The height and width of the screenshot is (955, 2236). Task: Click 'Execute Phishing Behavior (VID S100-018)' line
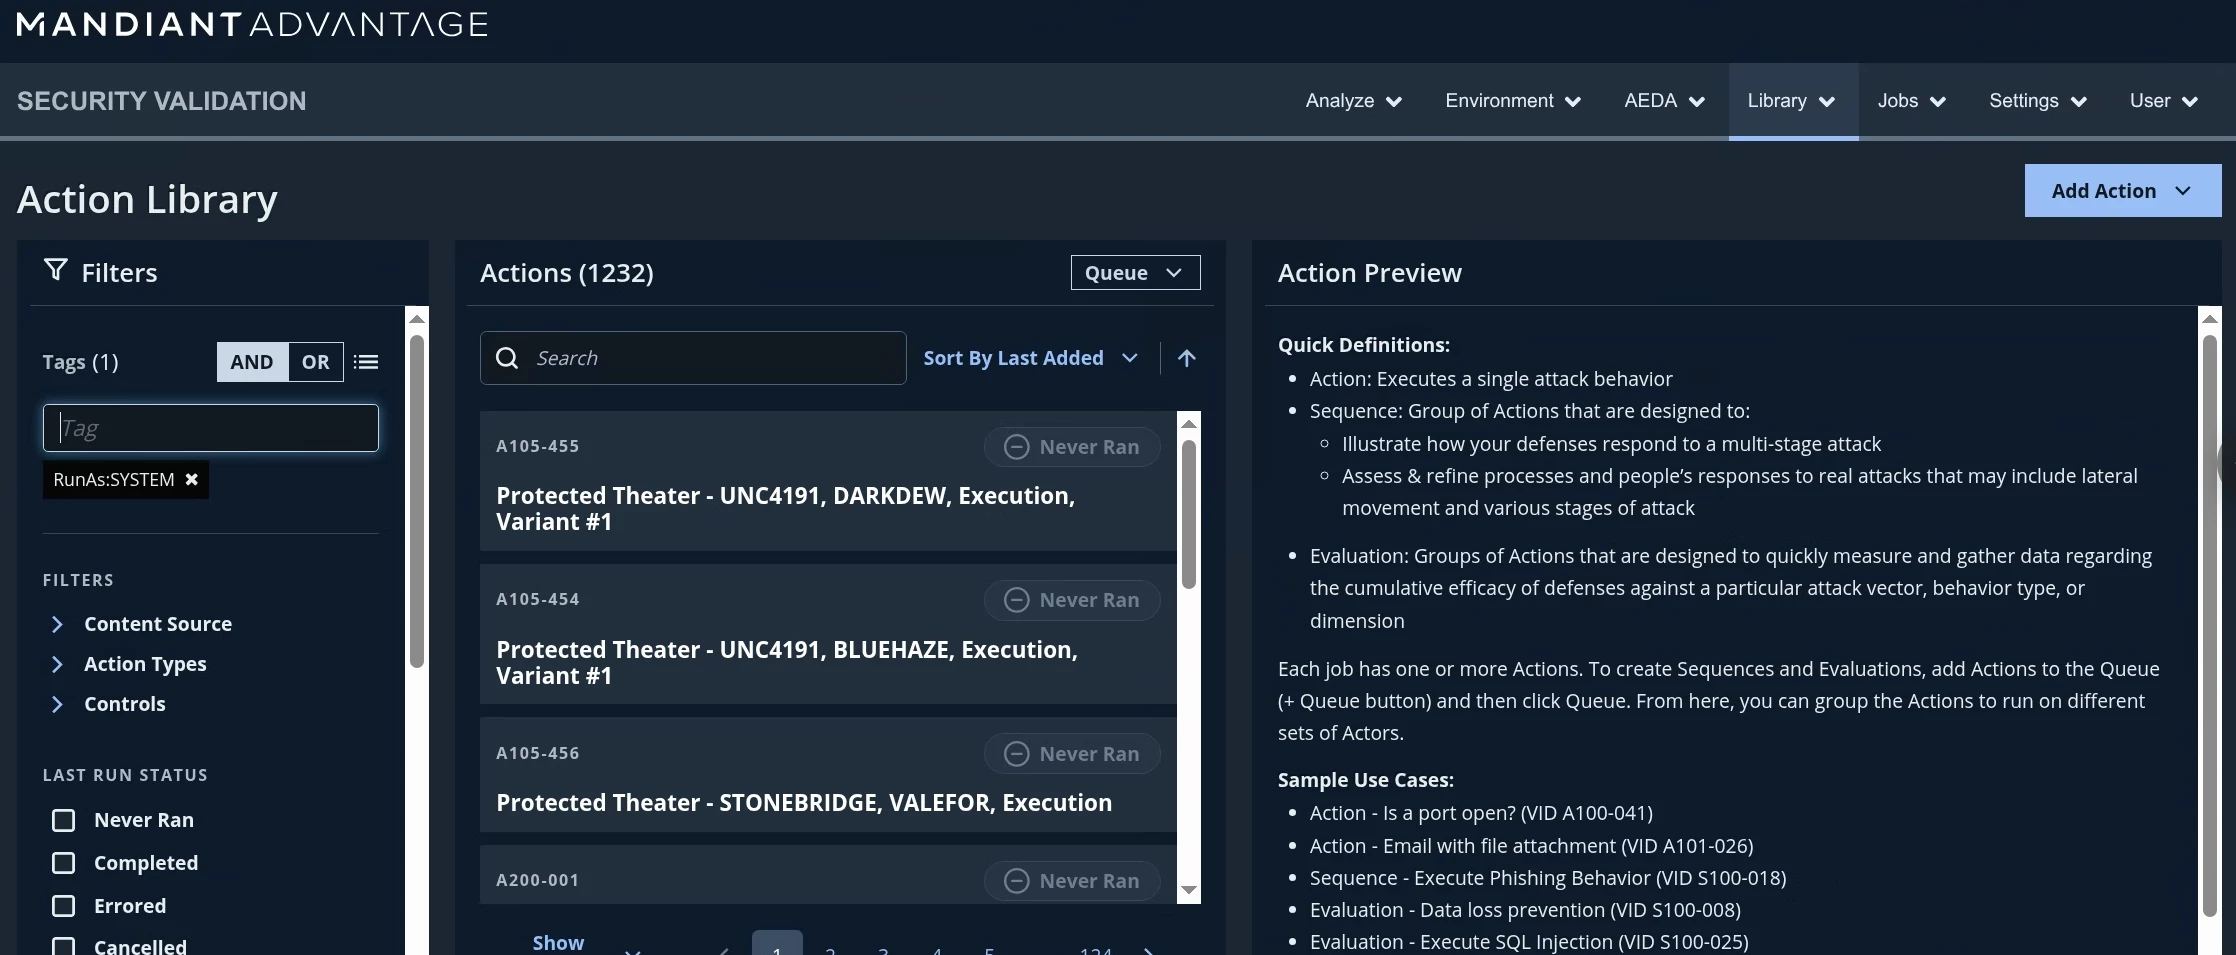[1548, 878]
